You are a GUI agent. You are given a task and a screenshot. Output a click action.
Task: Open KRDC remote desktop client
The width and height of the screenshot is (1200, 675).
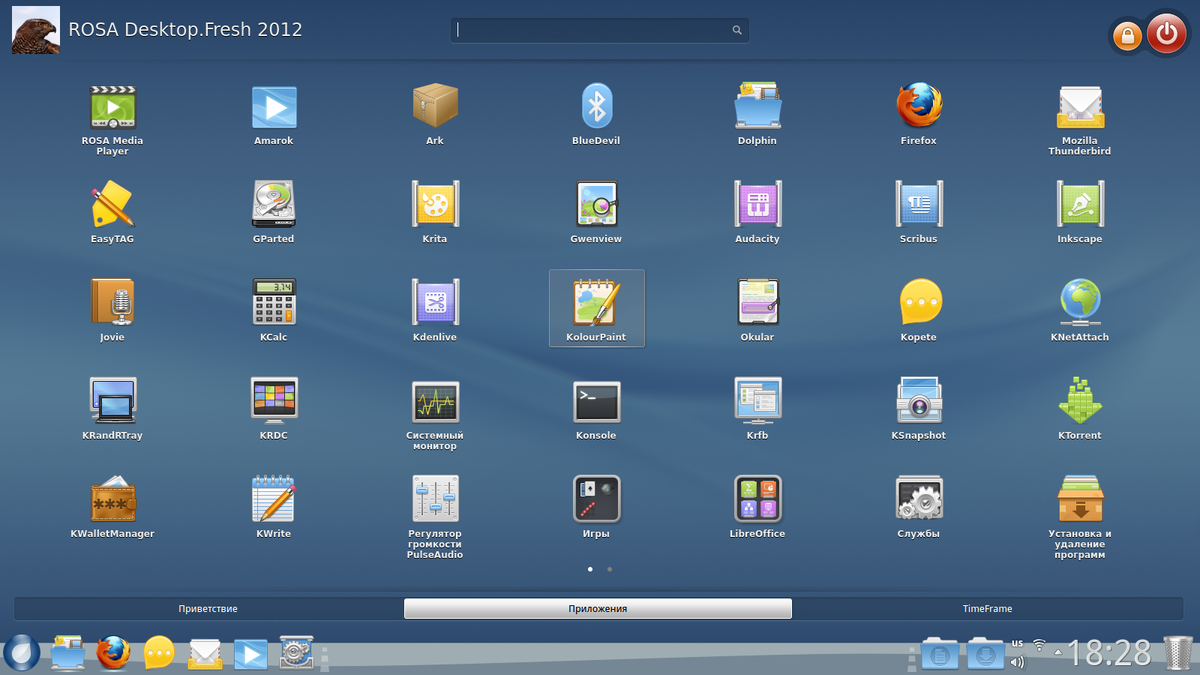click(x=274, y=408)
